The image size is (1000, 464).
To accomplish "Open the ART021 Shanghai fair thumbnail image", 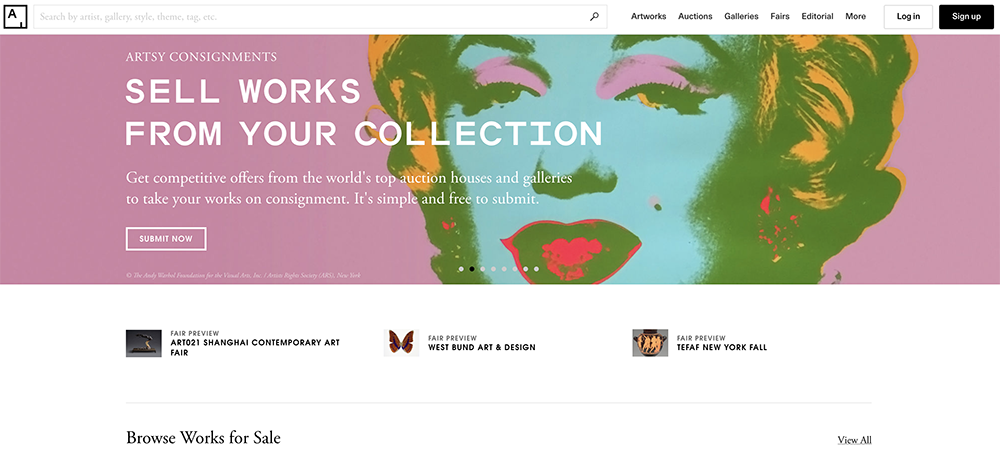I will coord(143,343).
